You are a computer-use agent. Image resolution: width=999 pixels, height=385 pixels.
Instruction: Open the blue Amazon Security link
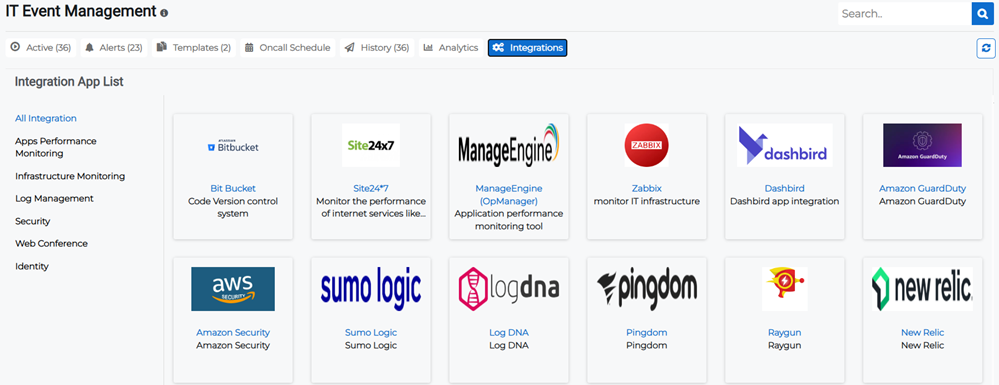point(233,333)
